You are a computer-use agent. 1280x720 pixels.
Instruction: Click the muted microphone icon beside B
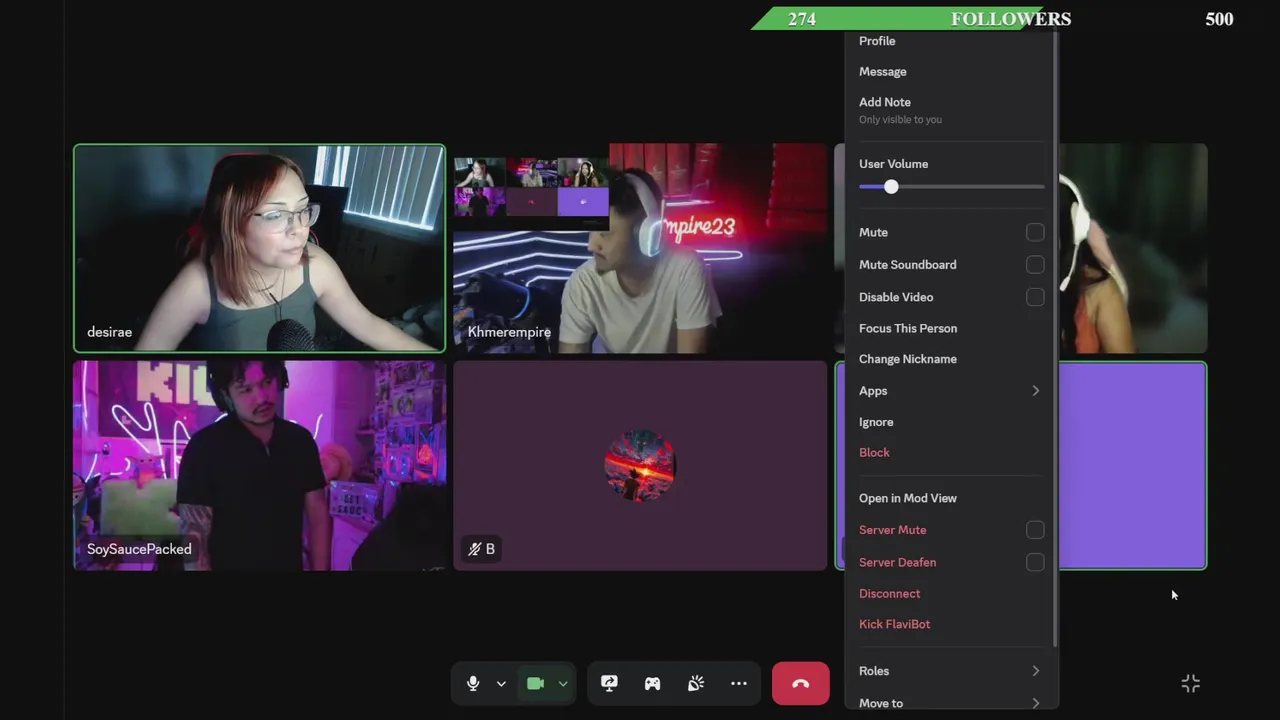pyautogui.click(x=475, y=549)
